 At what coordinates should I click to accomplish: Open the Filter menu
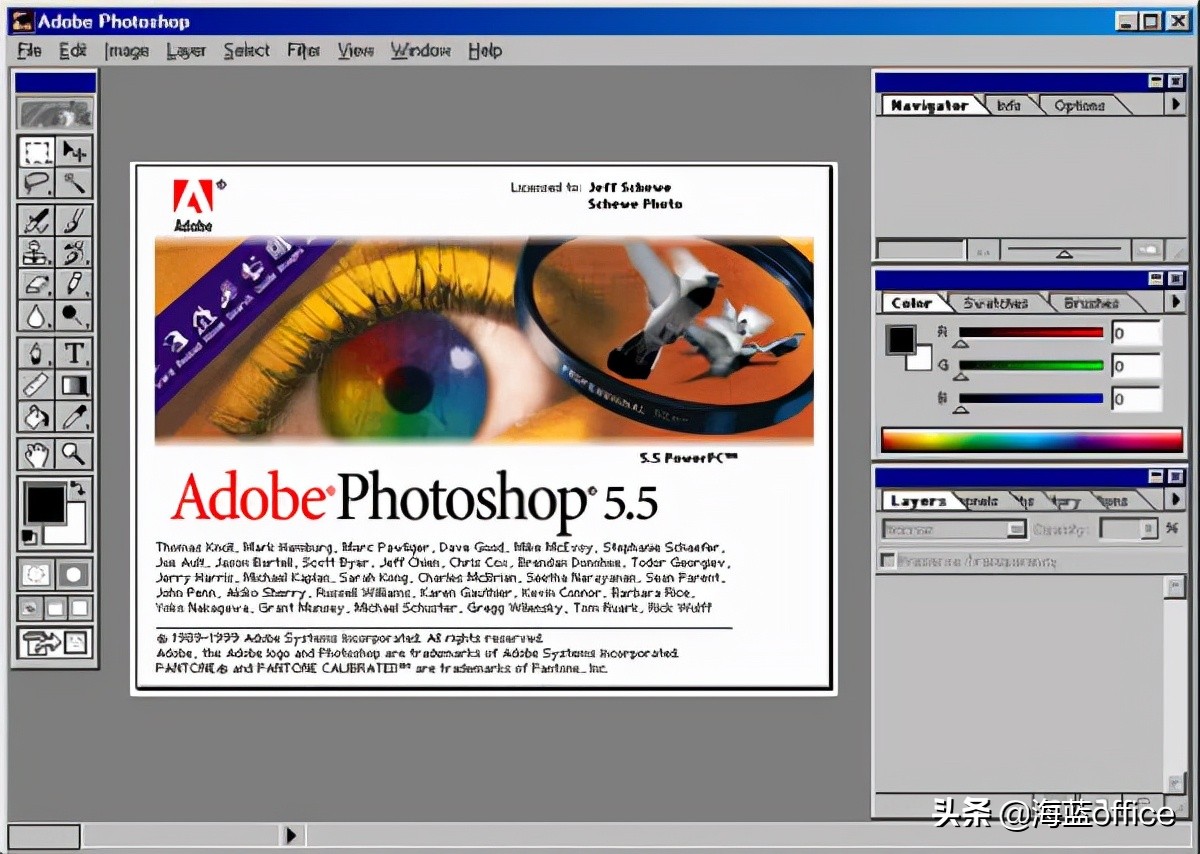pyautogui.click(x=302, y=50)
